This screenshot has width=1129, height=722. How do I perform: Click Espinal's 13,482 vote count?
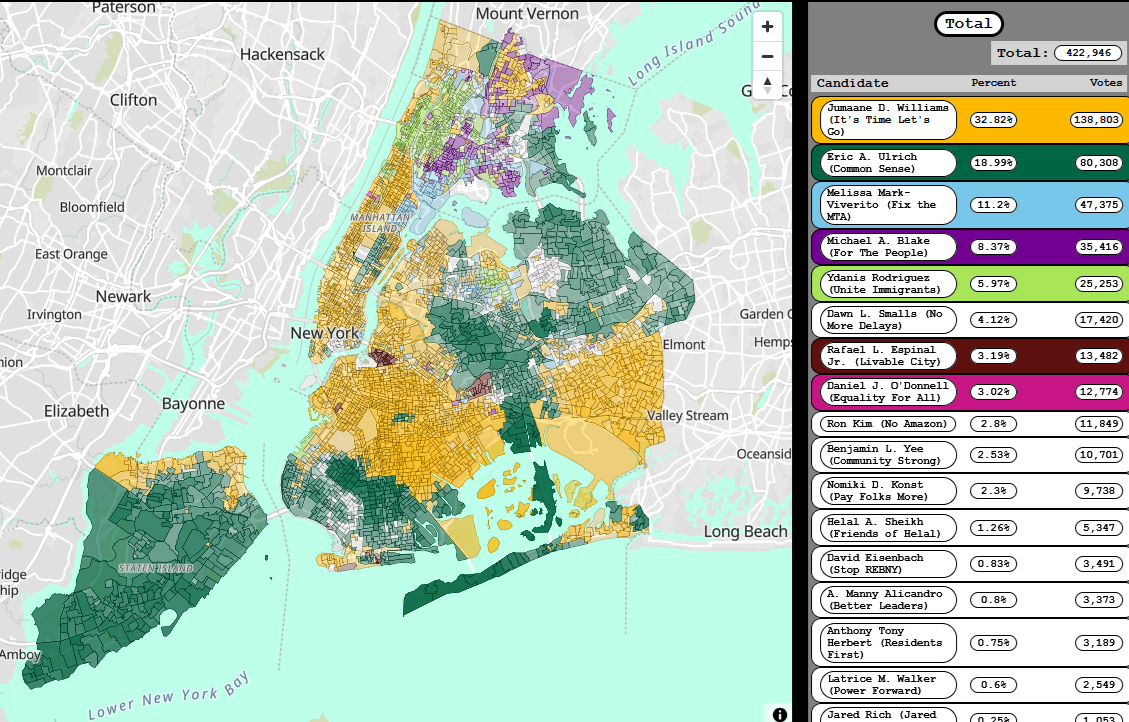coord(1099,356)
